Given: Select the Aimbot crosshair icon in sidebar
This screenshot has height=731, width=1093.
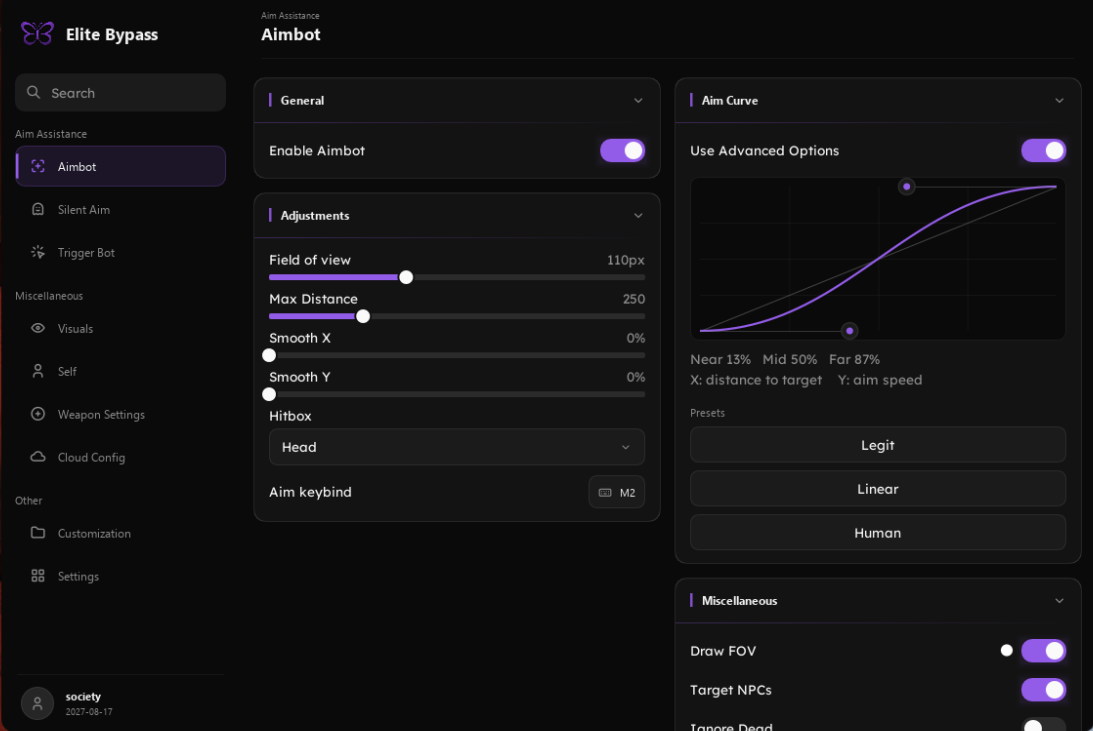Looking at the screenshot, I should 38,166.
